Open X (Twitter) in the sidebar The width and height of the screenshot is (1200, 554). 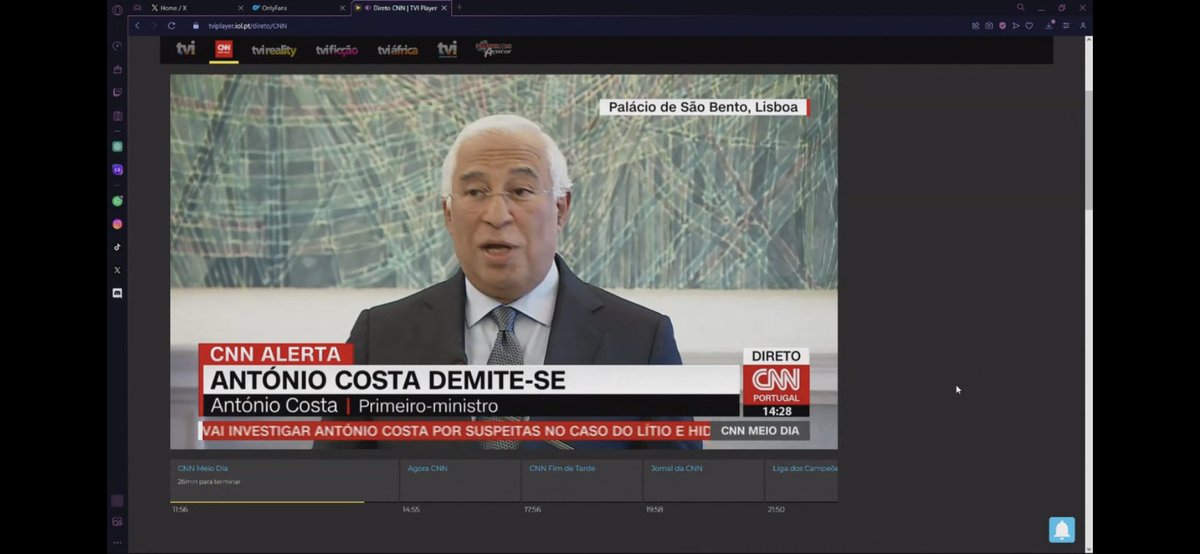click(x=117, y=270)
